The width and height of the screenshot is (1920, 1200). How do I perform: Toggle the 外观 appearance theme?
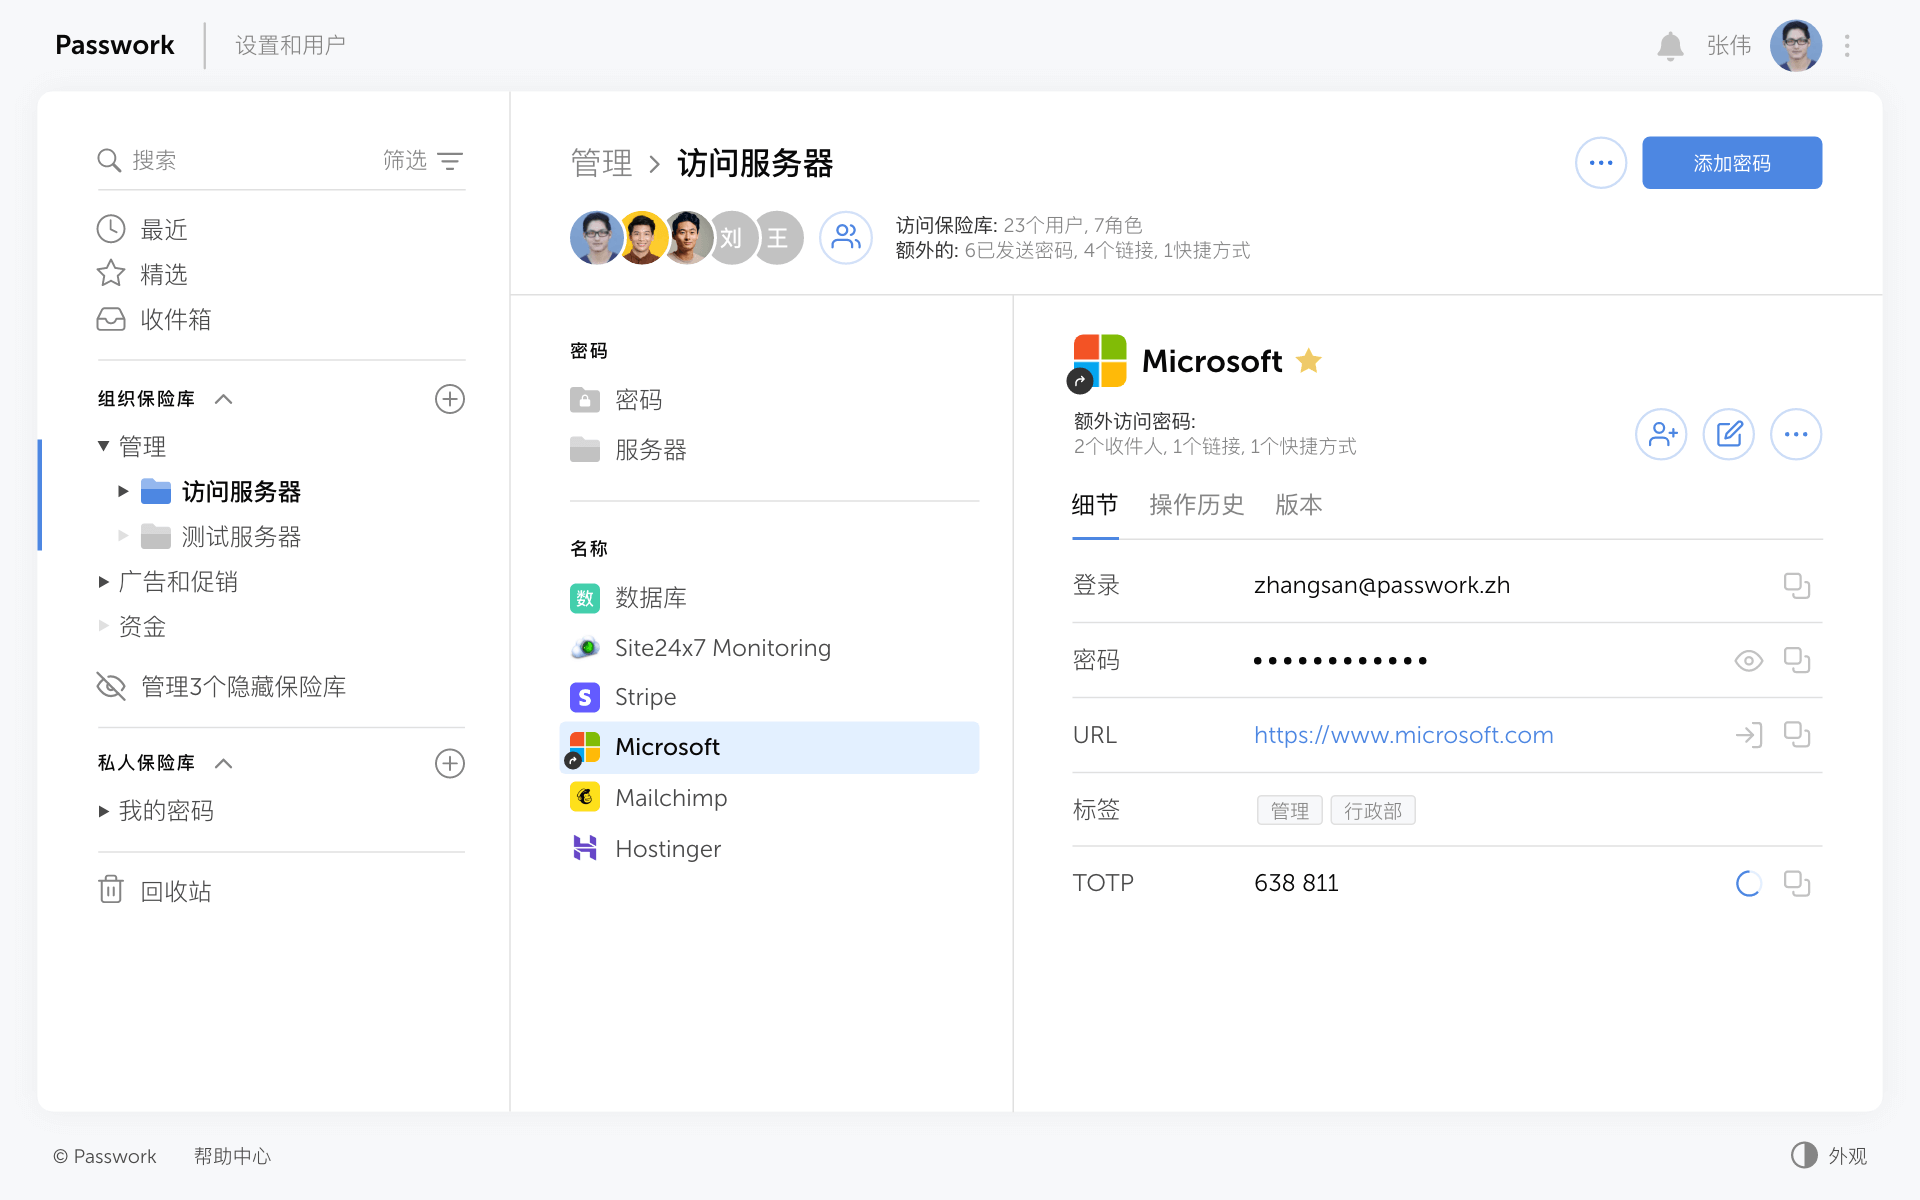[x=1828, y=1156]
